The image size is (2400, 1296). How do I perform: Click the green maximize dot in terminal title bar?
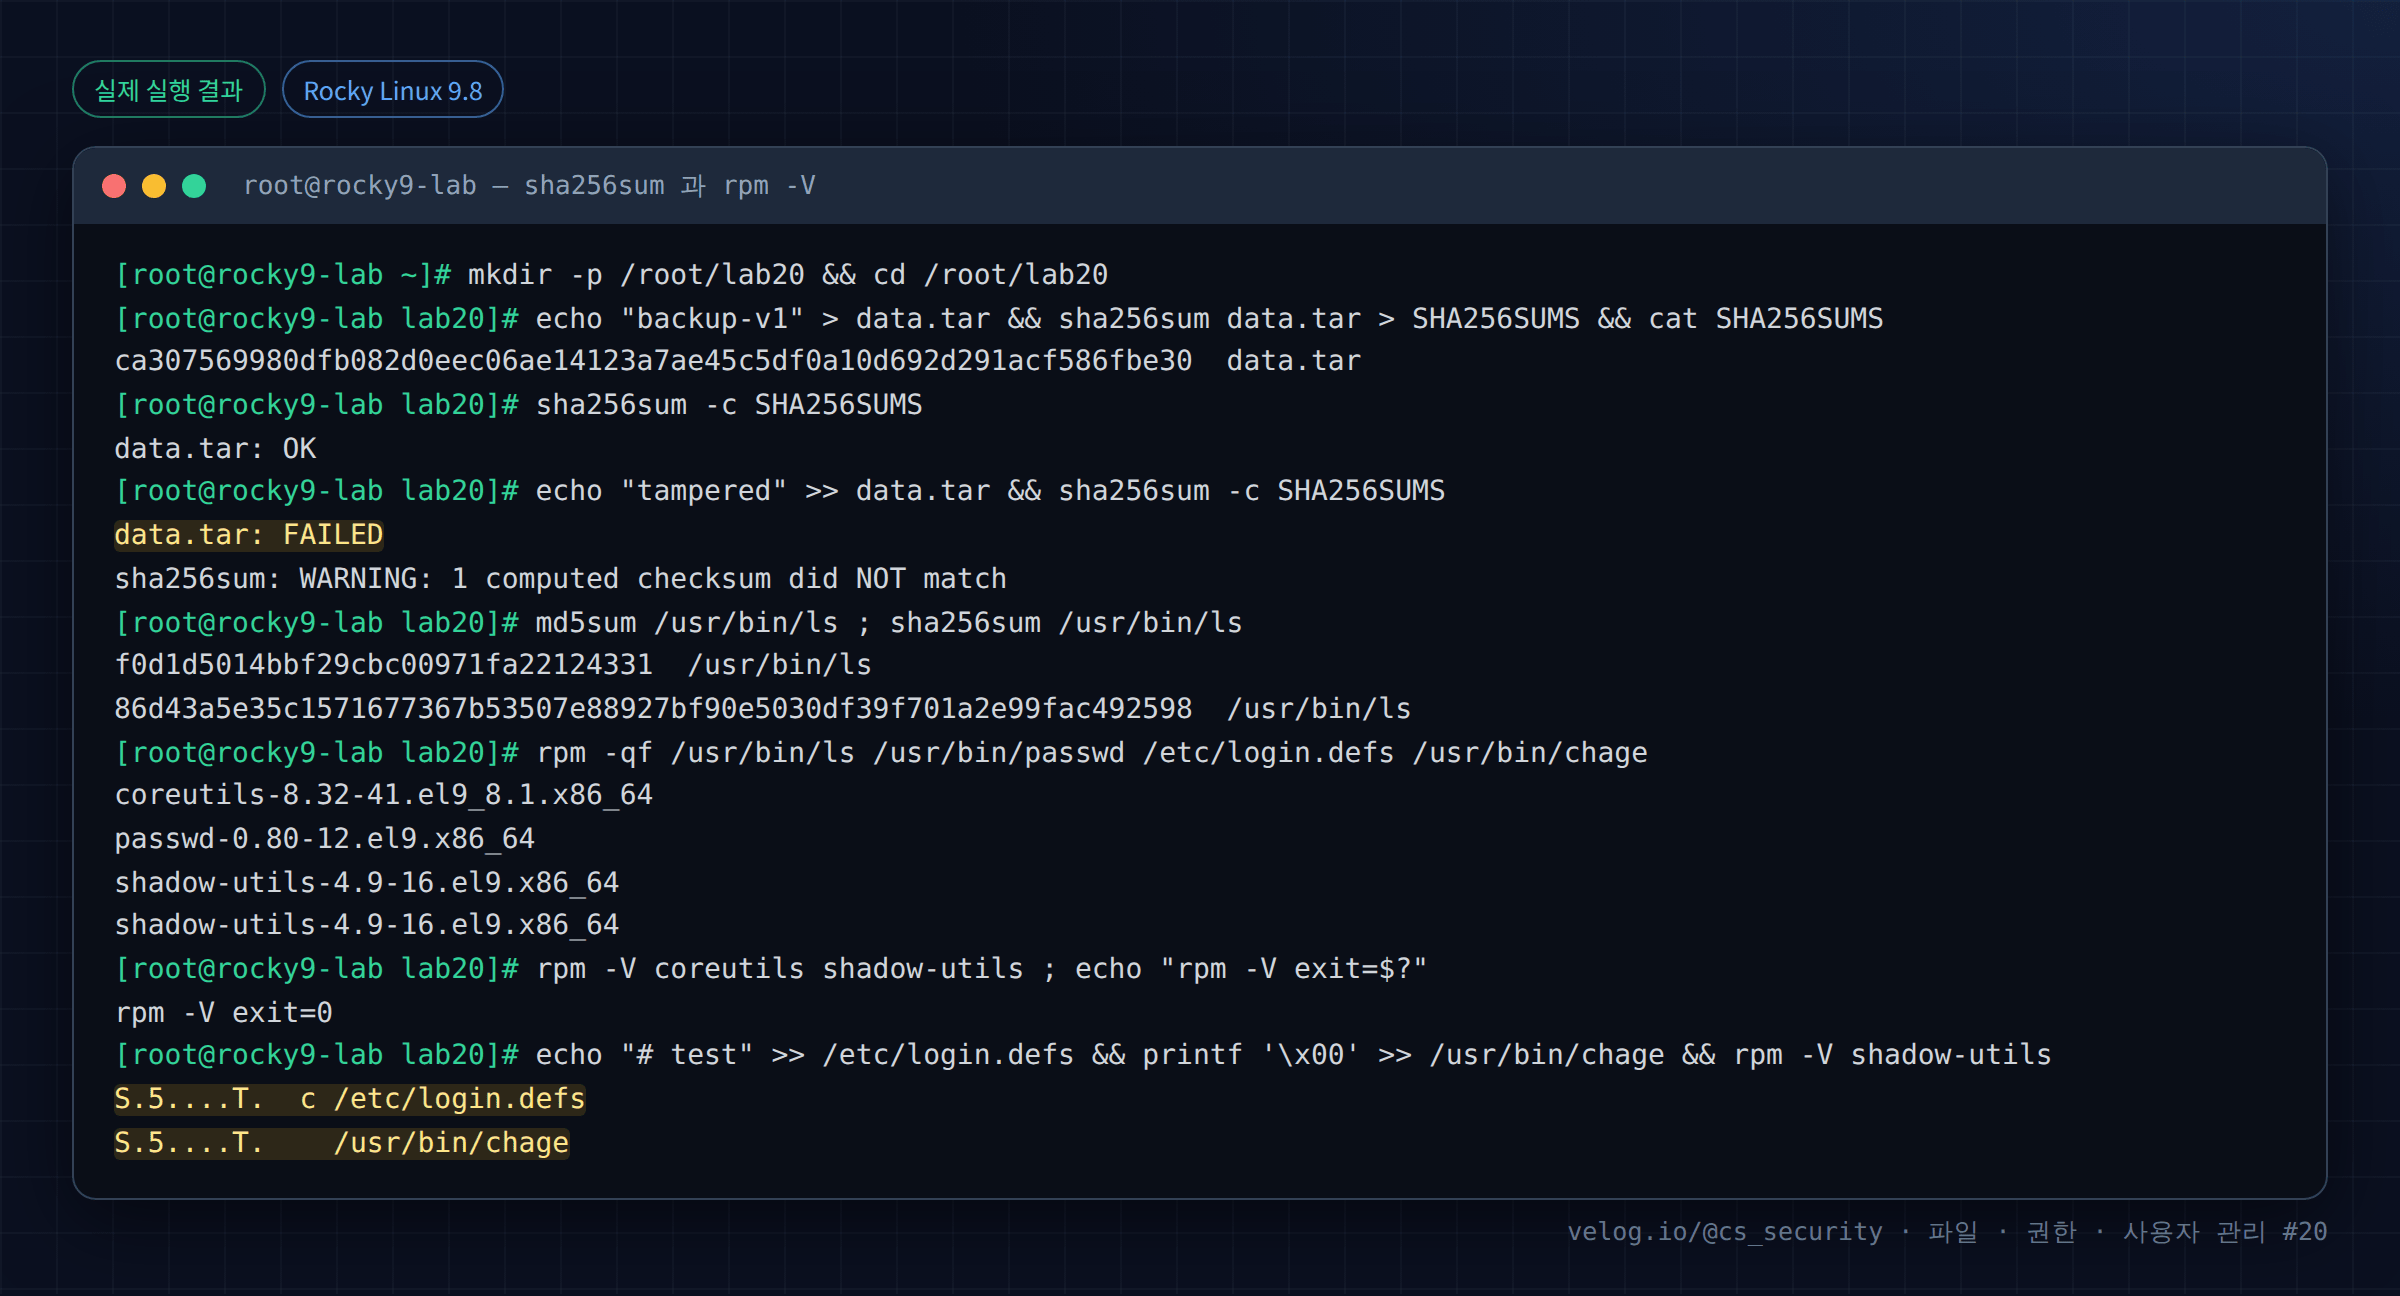click(194, 186)
